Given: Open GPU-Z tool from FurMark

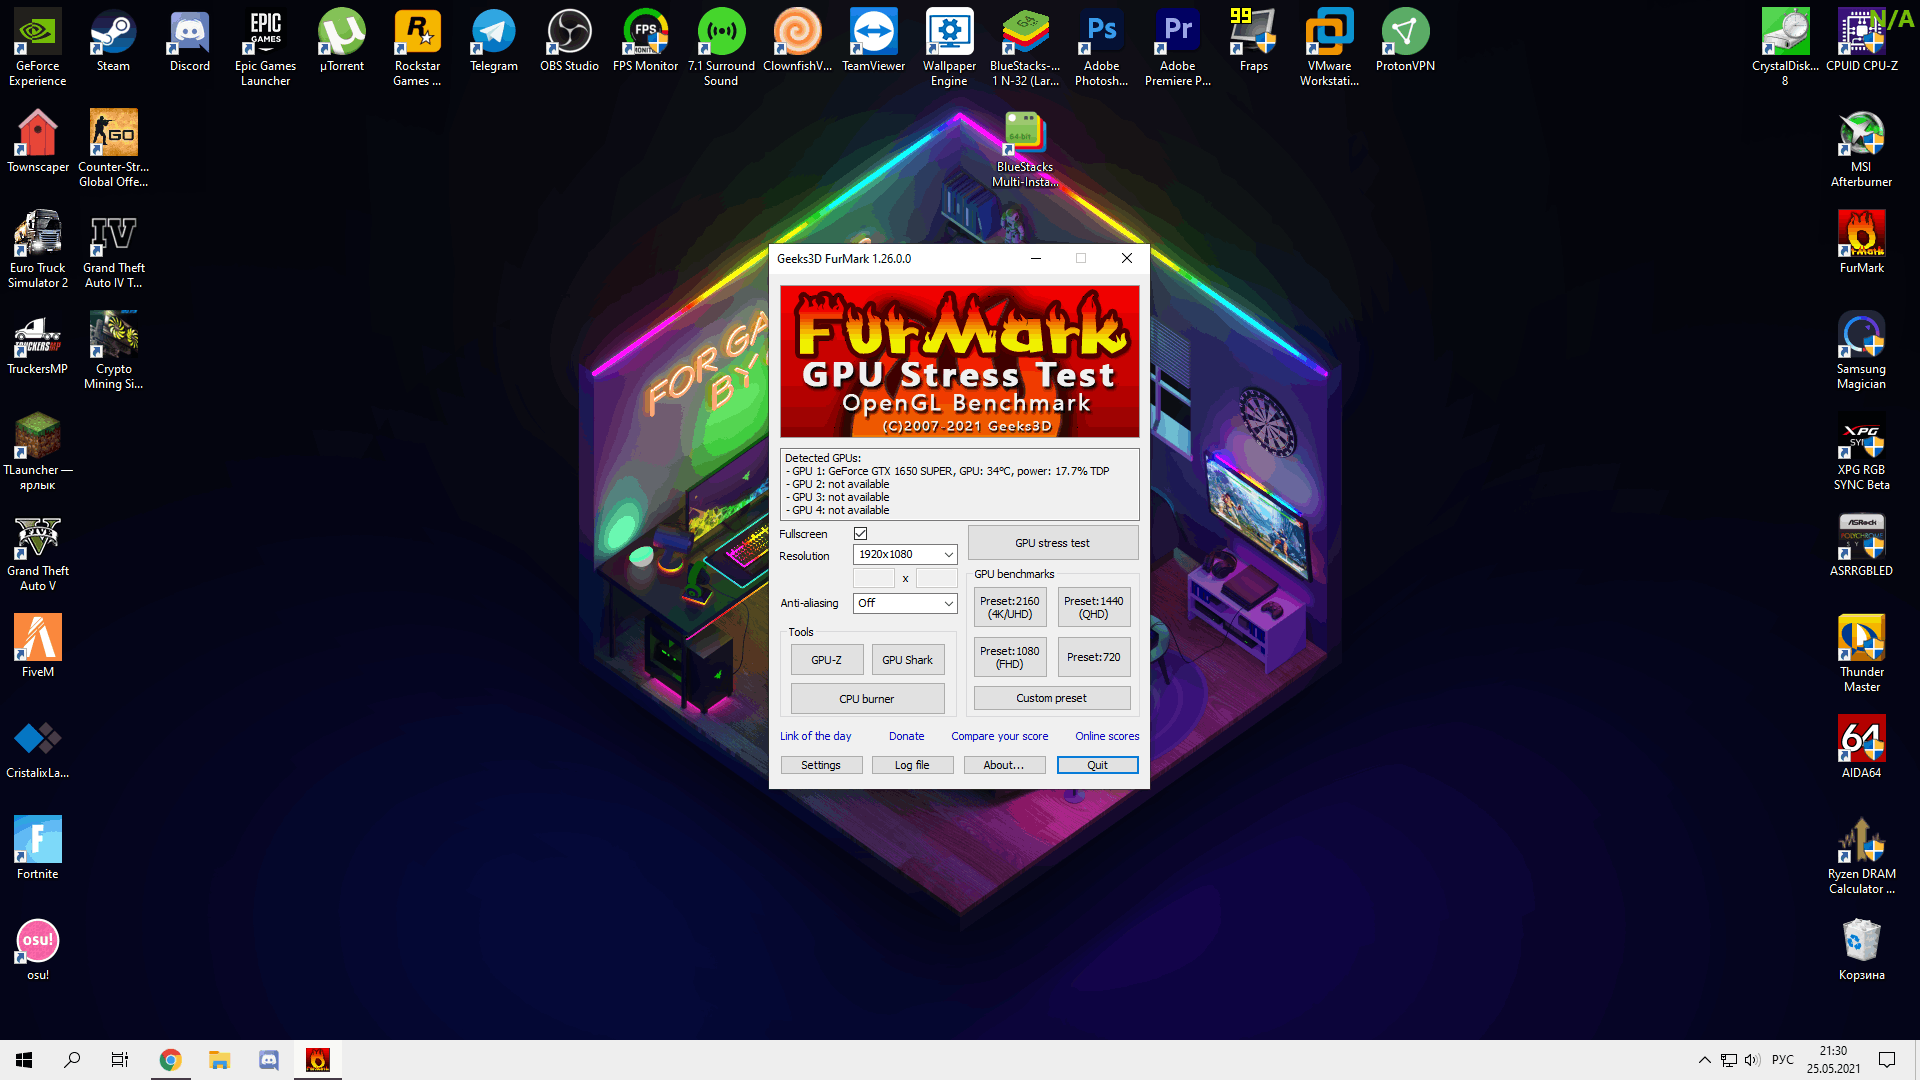Looking at the screenshot, I should point(825,659).
